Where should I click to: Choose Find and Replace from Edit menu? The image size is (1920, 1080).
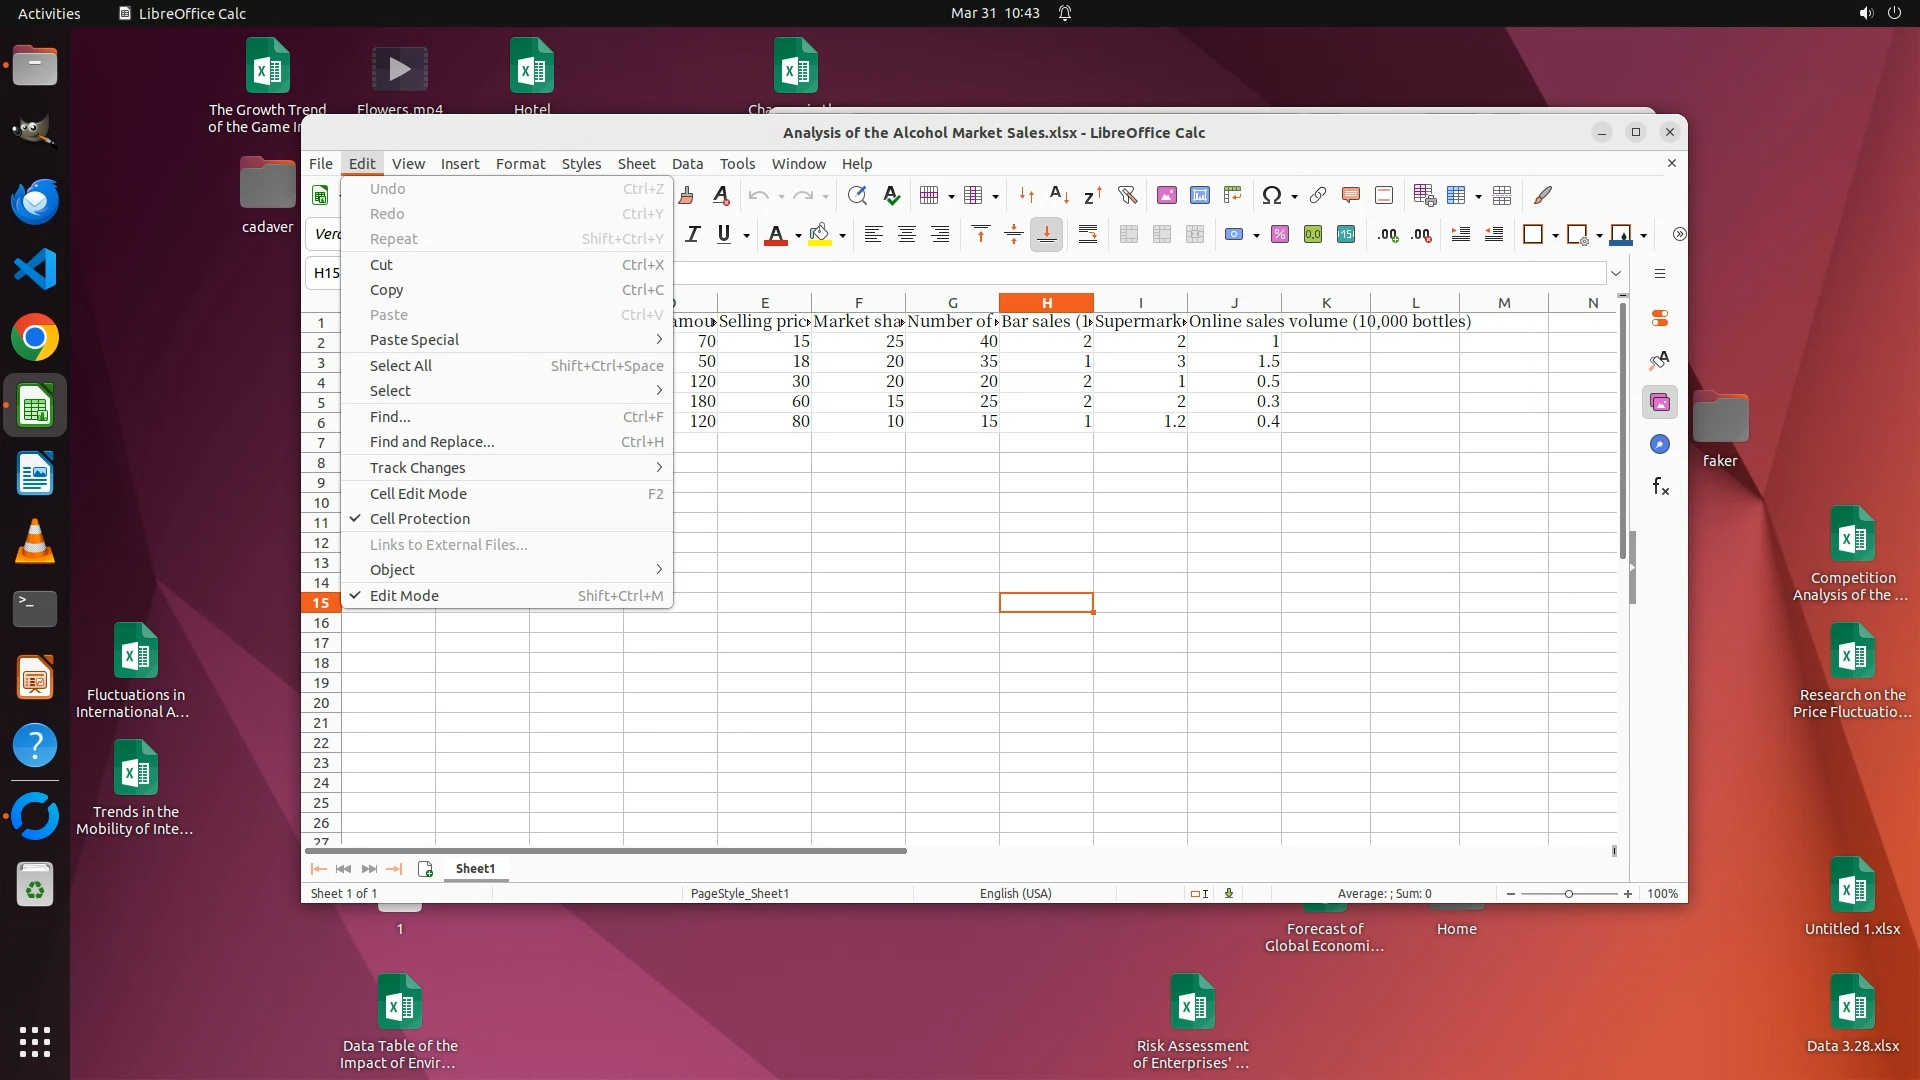(x=432, y=442)
